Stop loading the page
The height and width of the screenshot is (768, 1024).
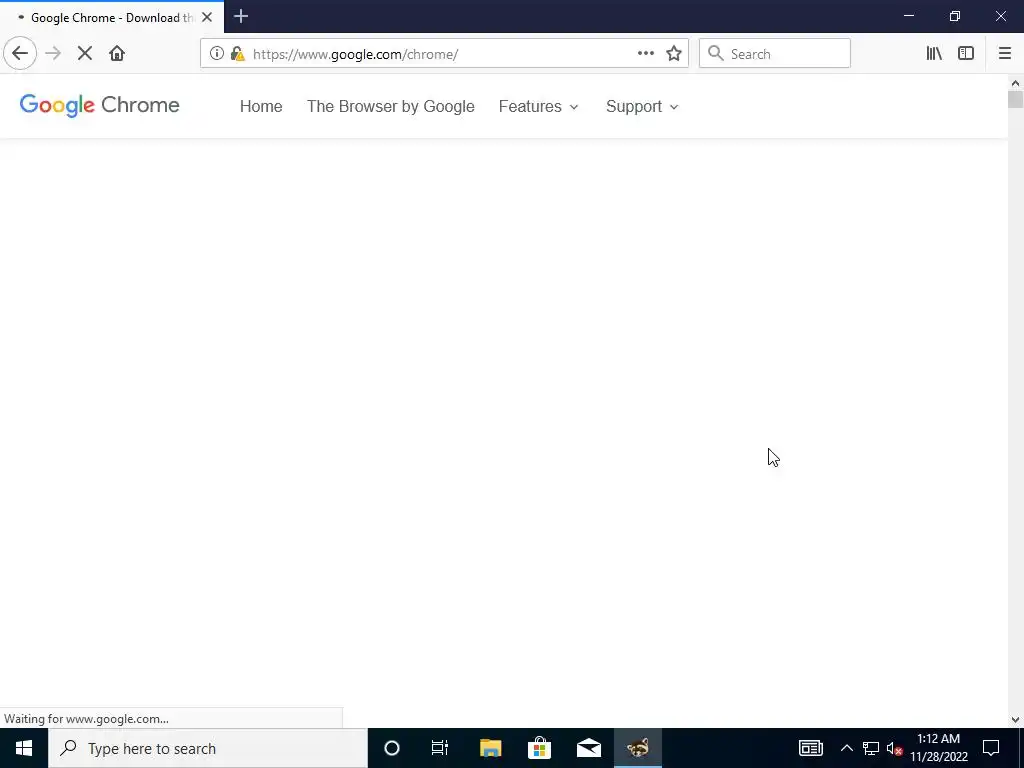[x=85, y=54]
